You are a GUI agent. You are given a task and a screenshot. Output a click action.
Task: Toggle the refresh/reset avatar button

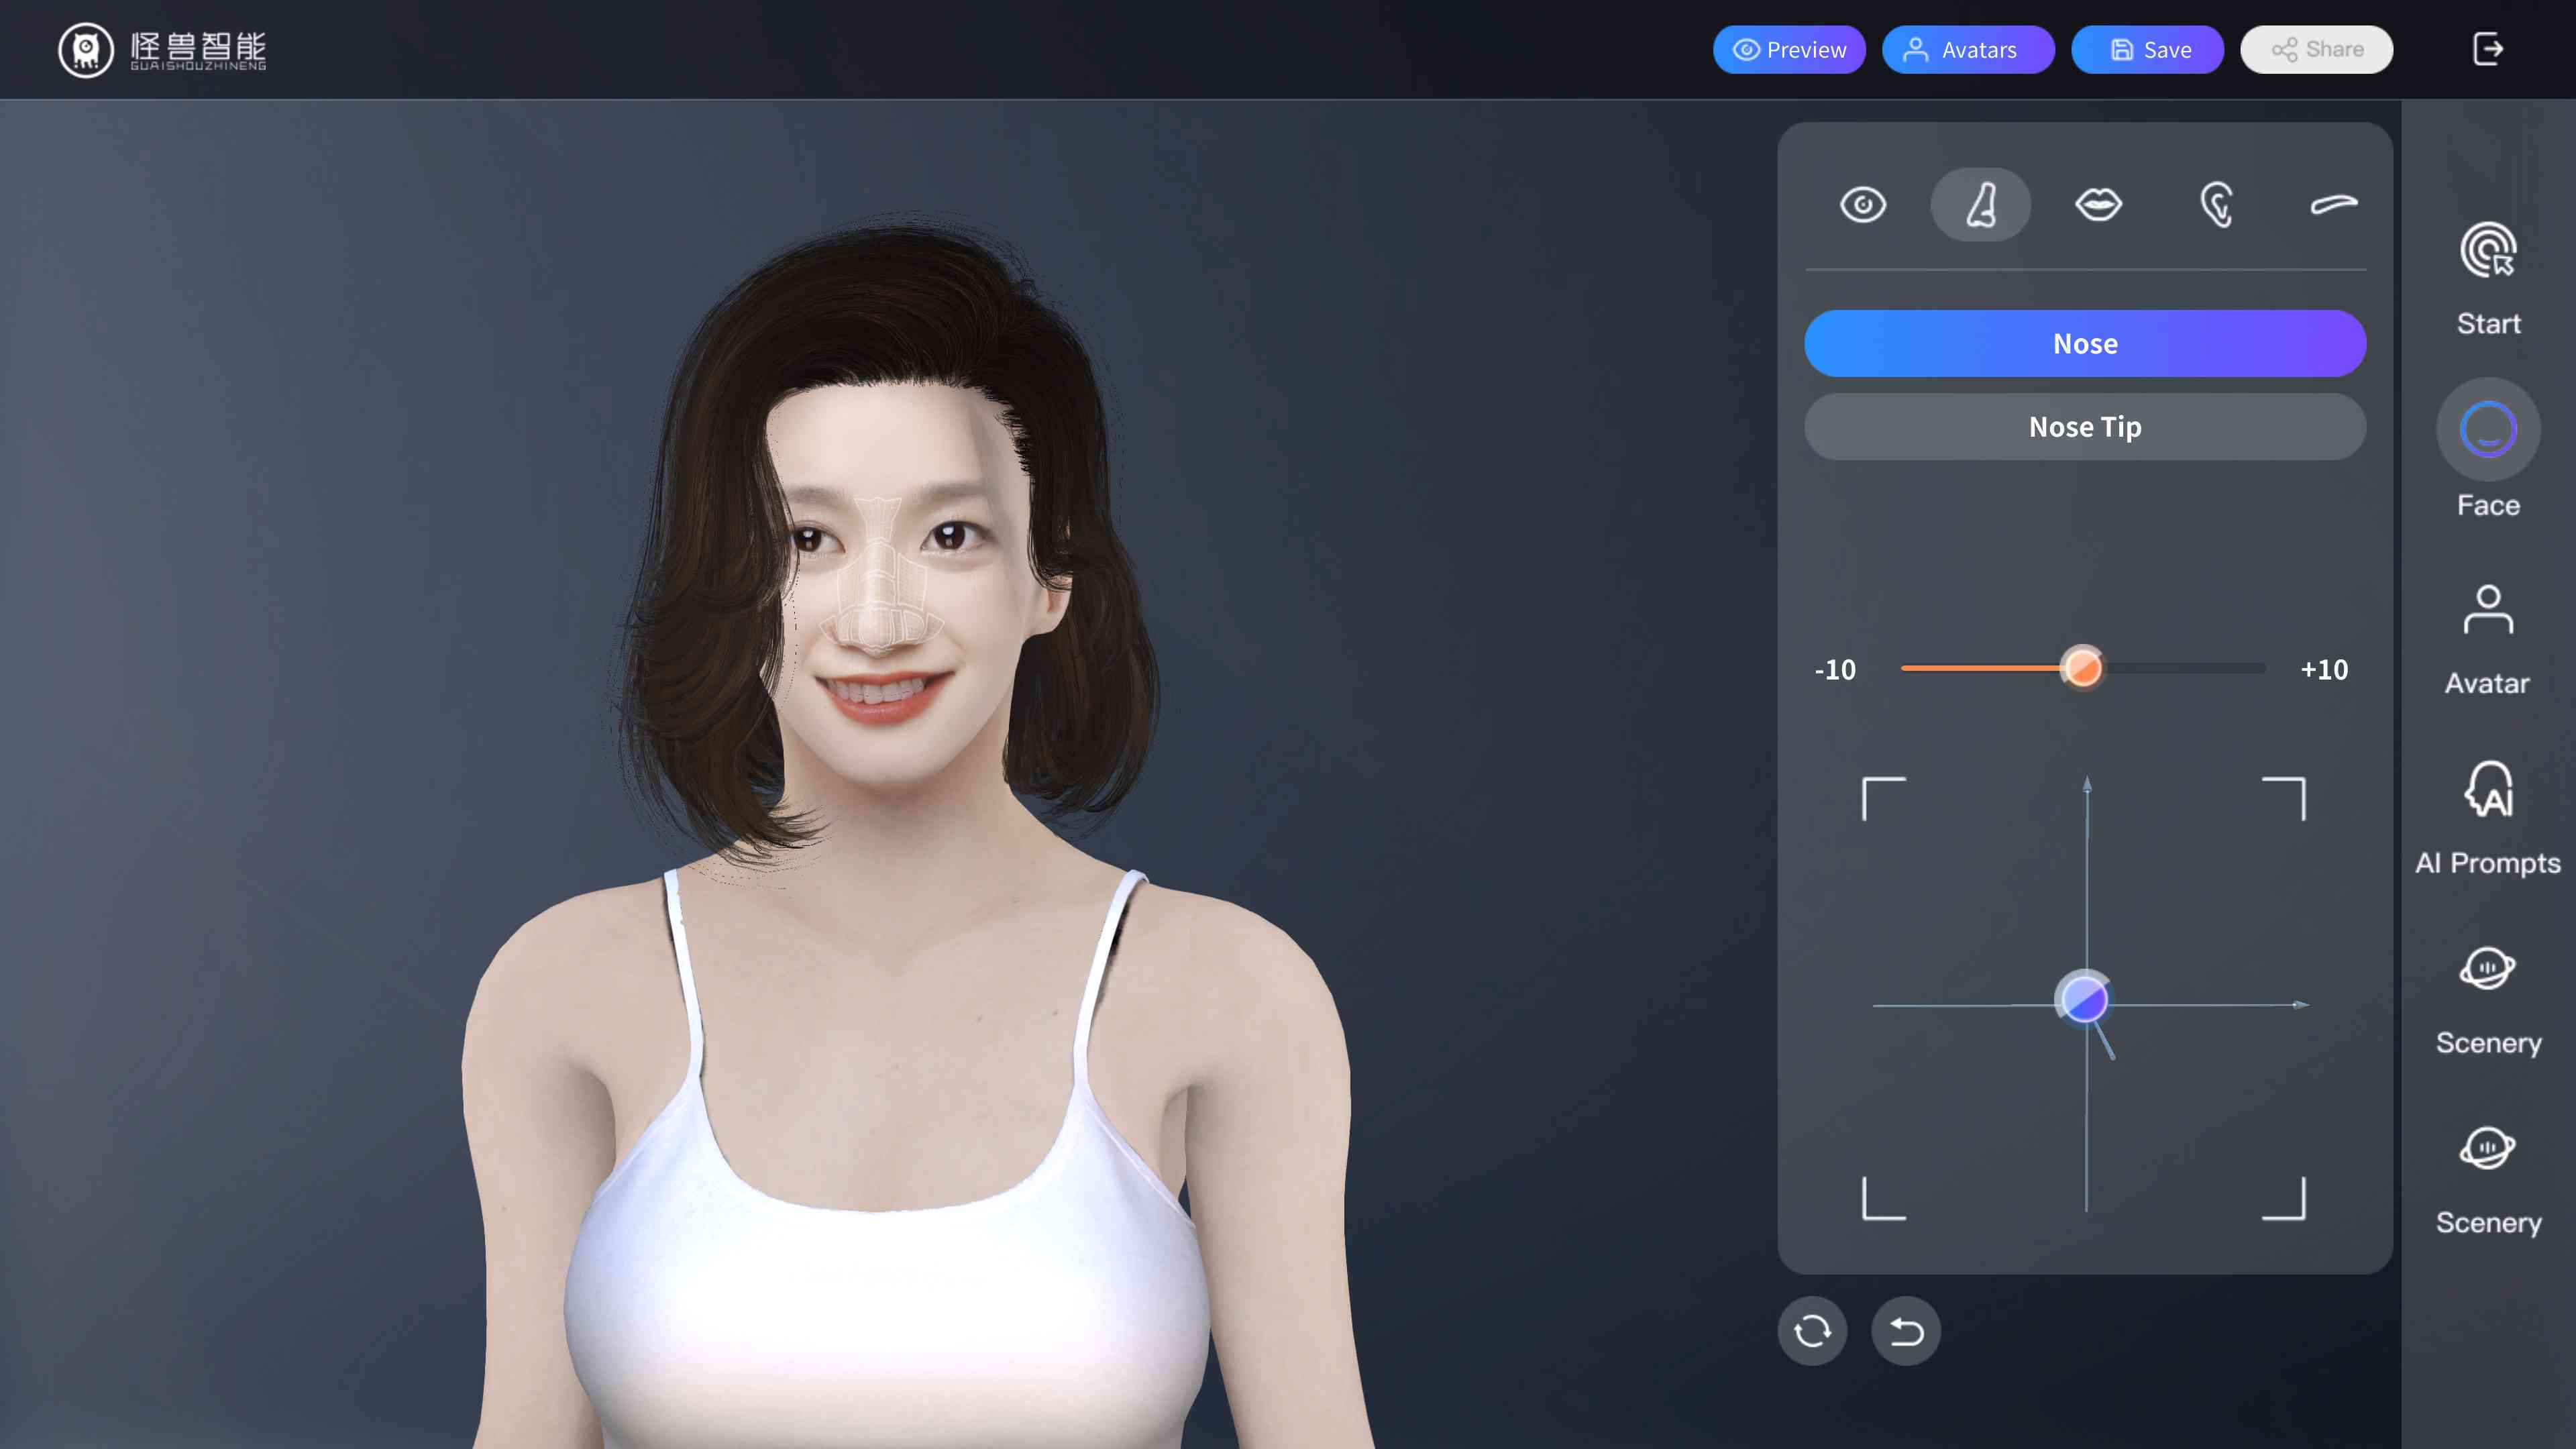coord(1812,1330)
